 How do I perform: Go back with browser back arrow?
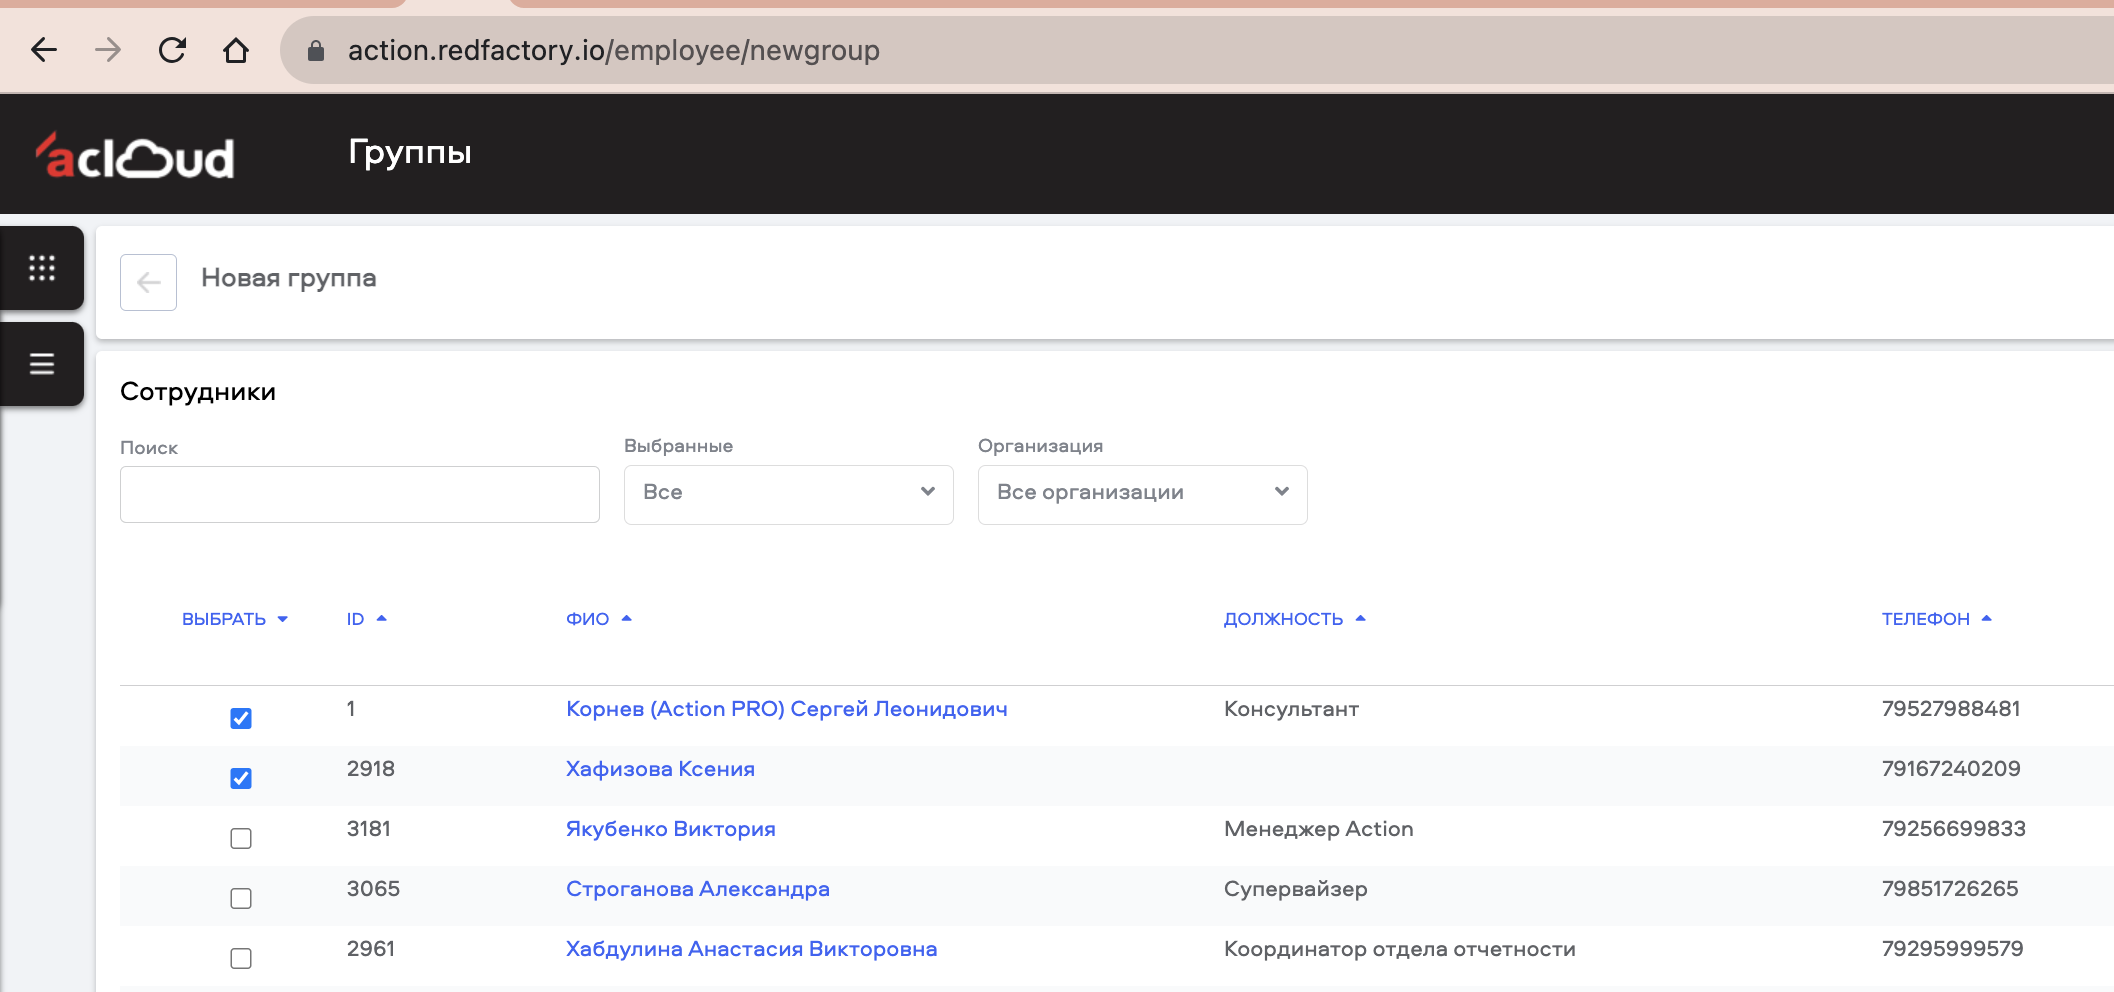44,50
